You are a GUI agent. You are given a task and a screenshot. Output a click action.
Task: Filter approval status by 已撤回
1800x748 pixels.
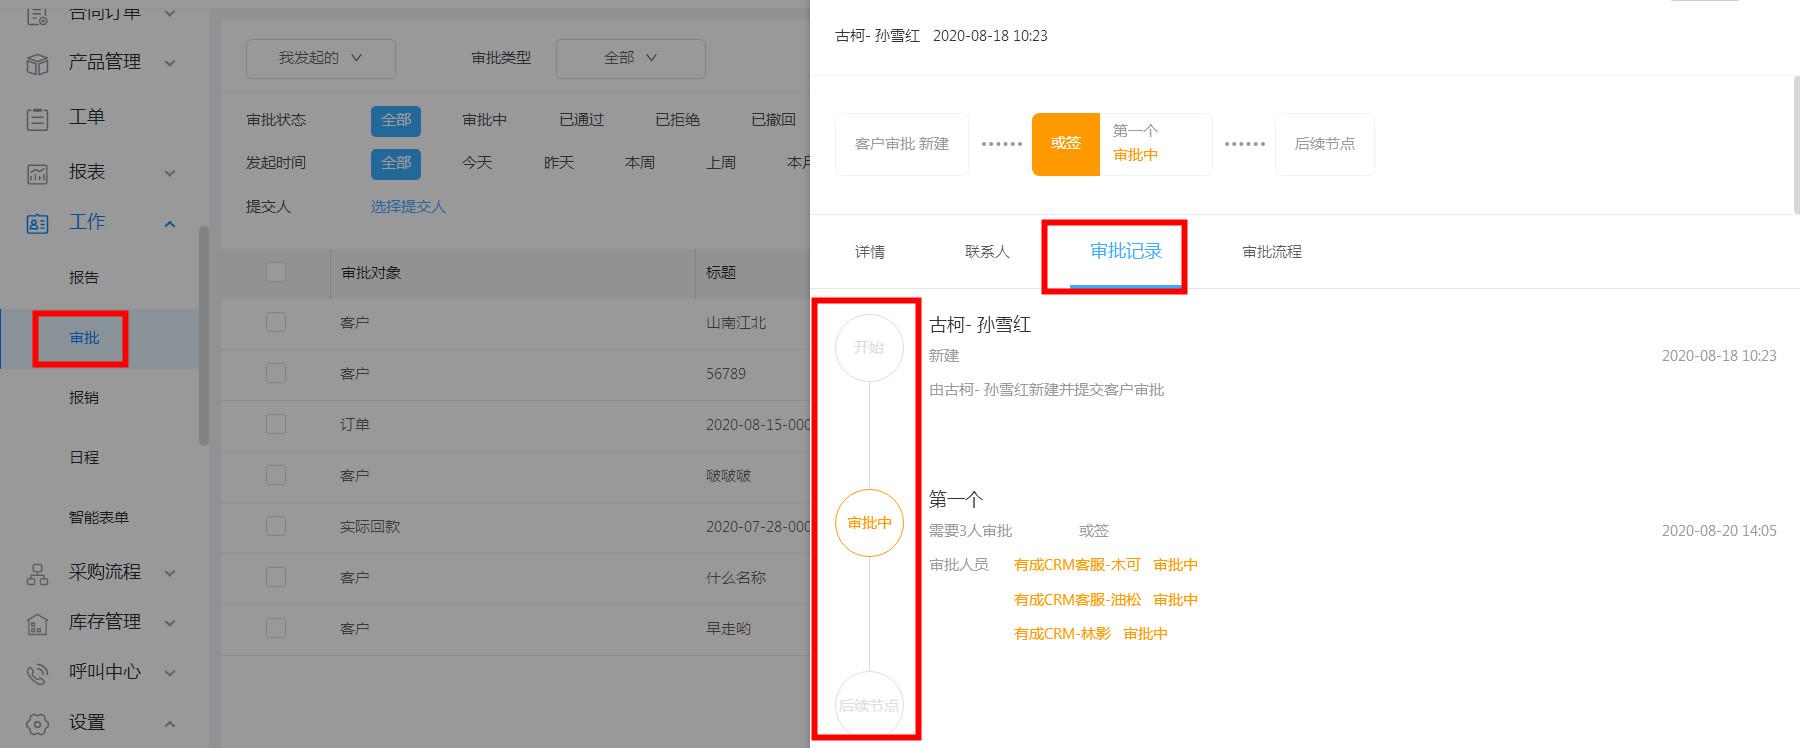774,120
